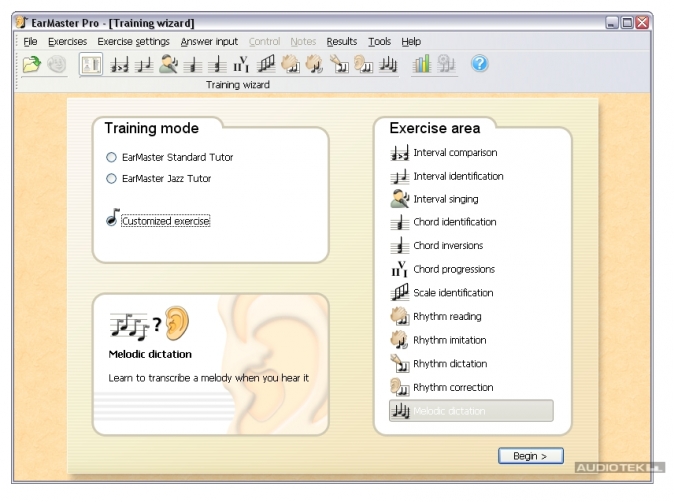This screenshot has height=502, width=674.
Task: Open a file with the folder toolbar icon
Action: pyautogui.click(x=31, y=64)
